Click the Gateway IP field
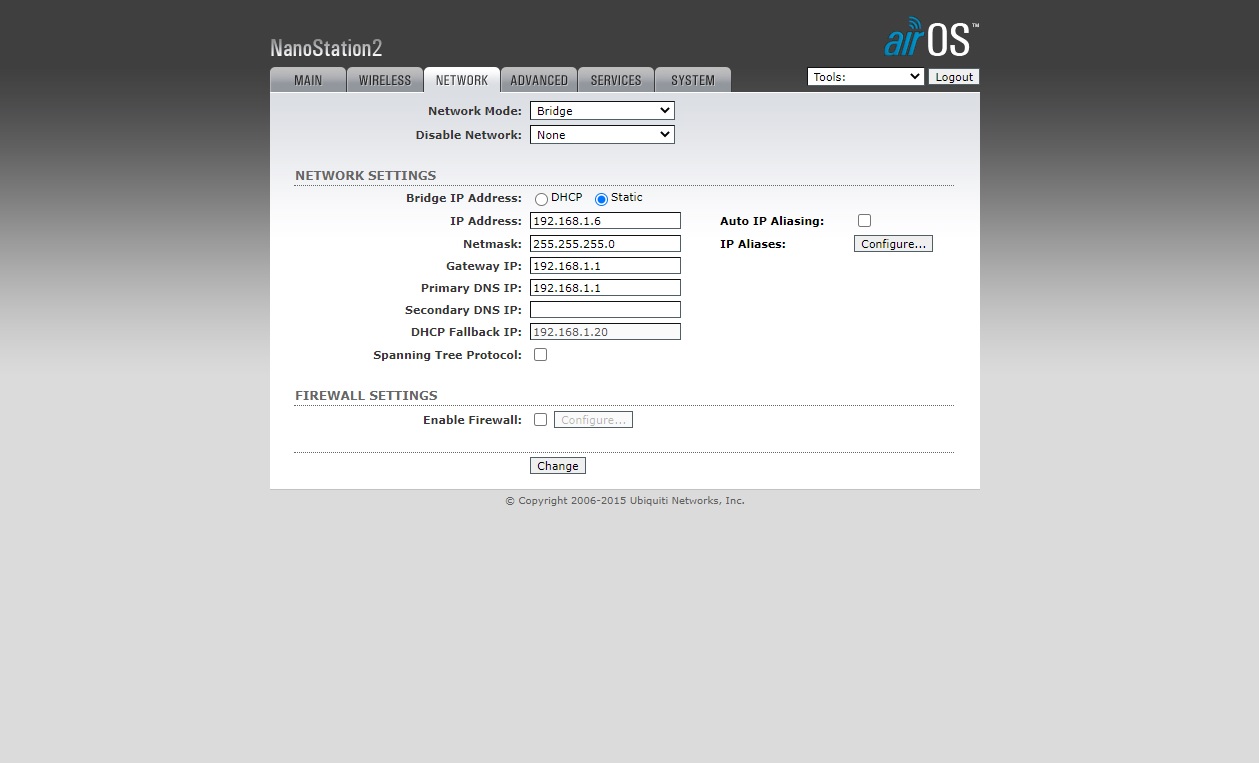Viewport: 1259px width, 763px height. click(x=605, y=266)
